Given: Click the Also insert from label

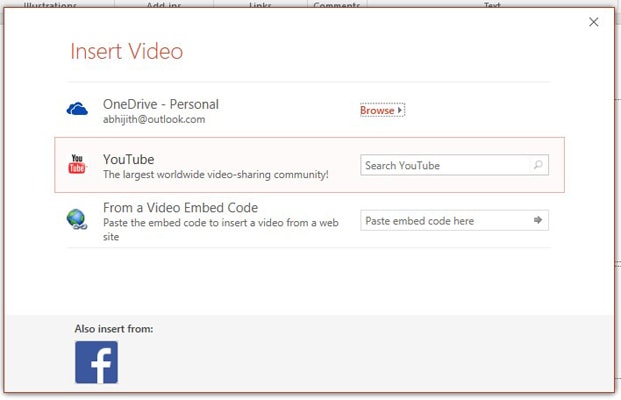Looking at the screenshot, I should (x=114, y=329).
